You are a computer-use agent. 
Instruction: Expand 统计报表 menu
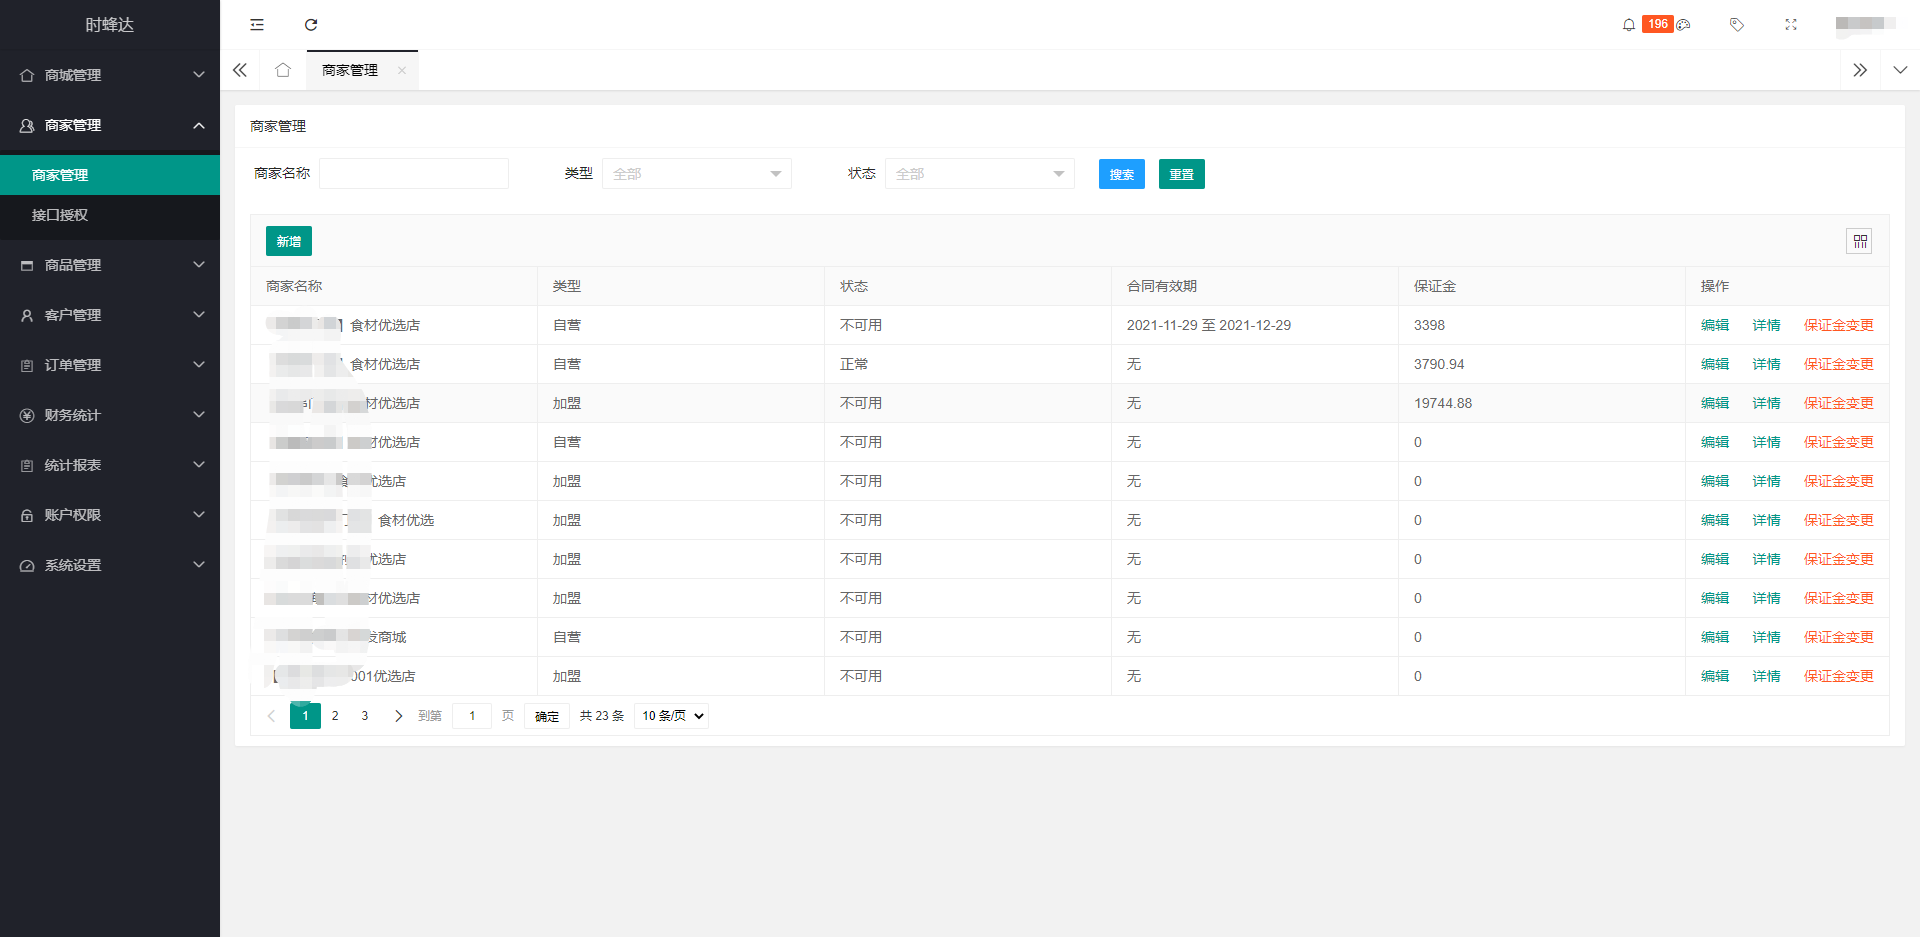[199, 465]
